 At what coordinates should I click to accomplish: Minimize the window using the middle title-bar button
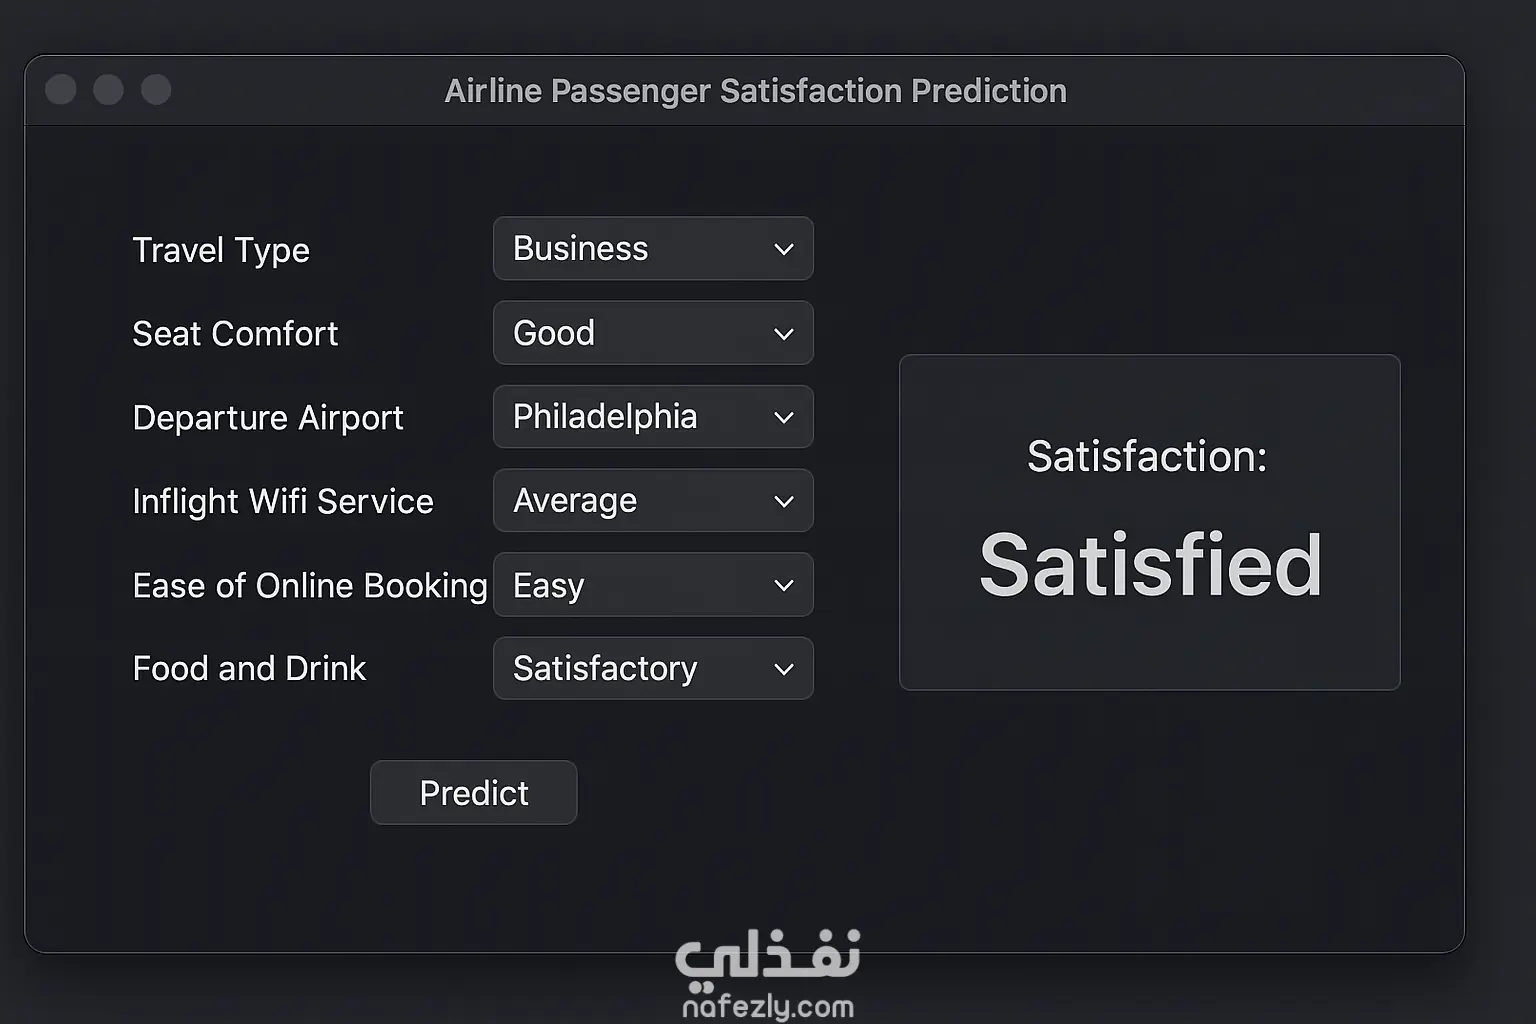pyautogui.click(x=108, y=90)
